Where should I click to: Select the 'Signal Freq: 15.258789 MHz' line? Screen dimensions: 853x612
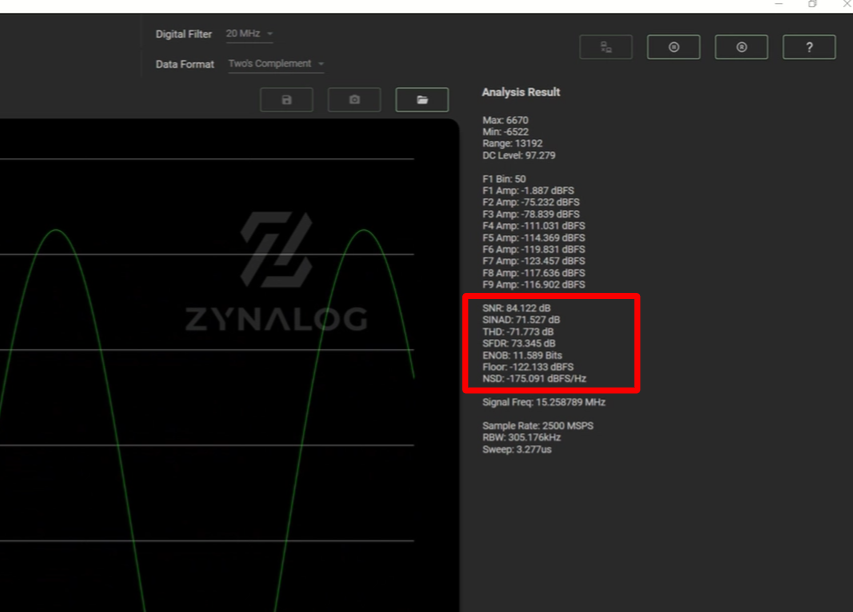[543, 402]
